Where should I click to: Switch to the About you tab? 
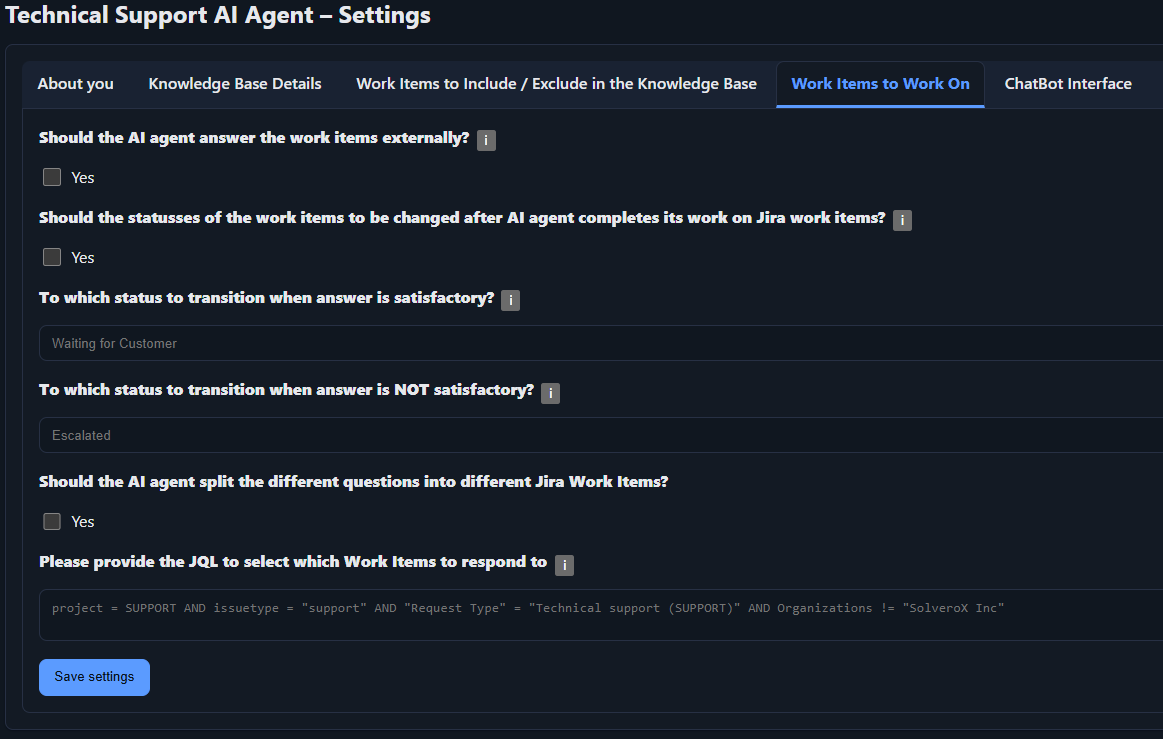75,84
